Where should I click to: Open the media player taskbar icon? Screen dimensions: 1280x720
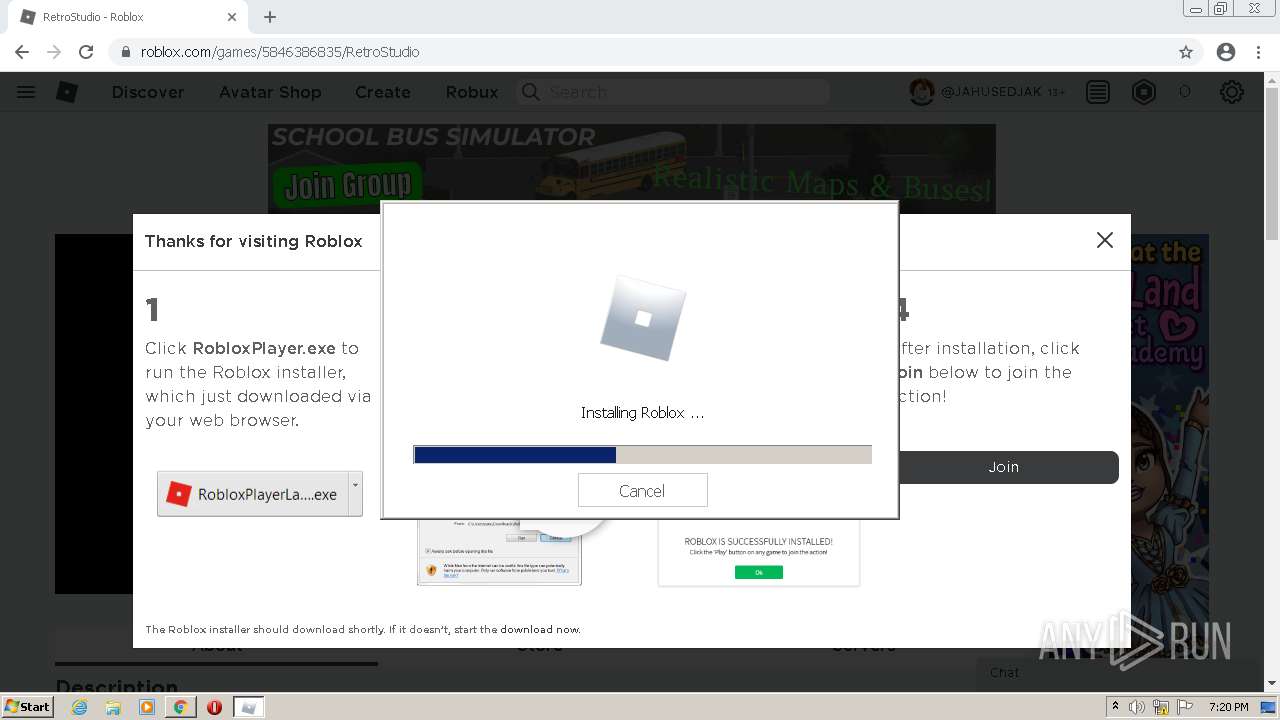pos(147,707)
